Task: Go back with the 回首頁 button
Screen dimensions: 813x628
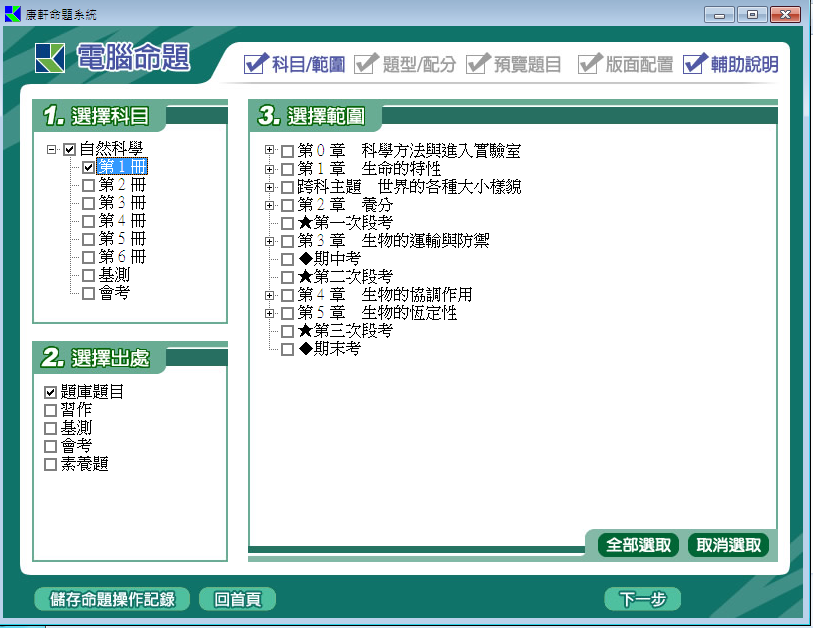Action: (237, 599)
